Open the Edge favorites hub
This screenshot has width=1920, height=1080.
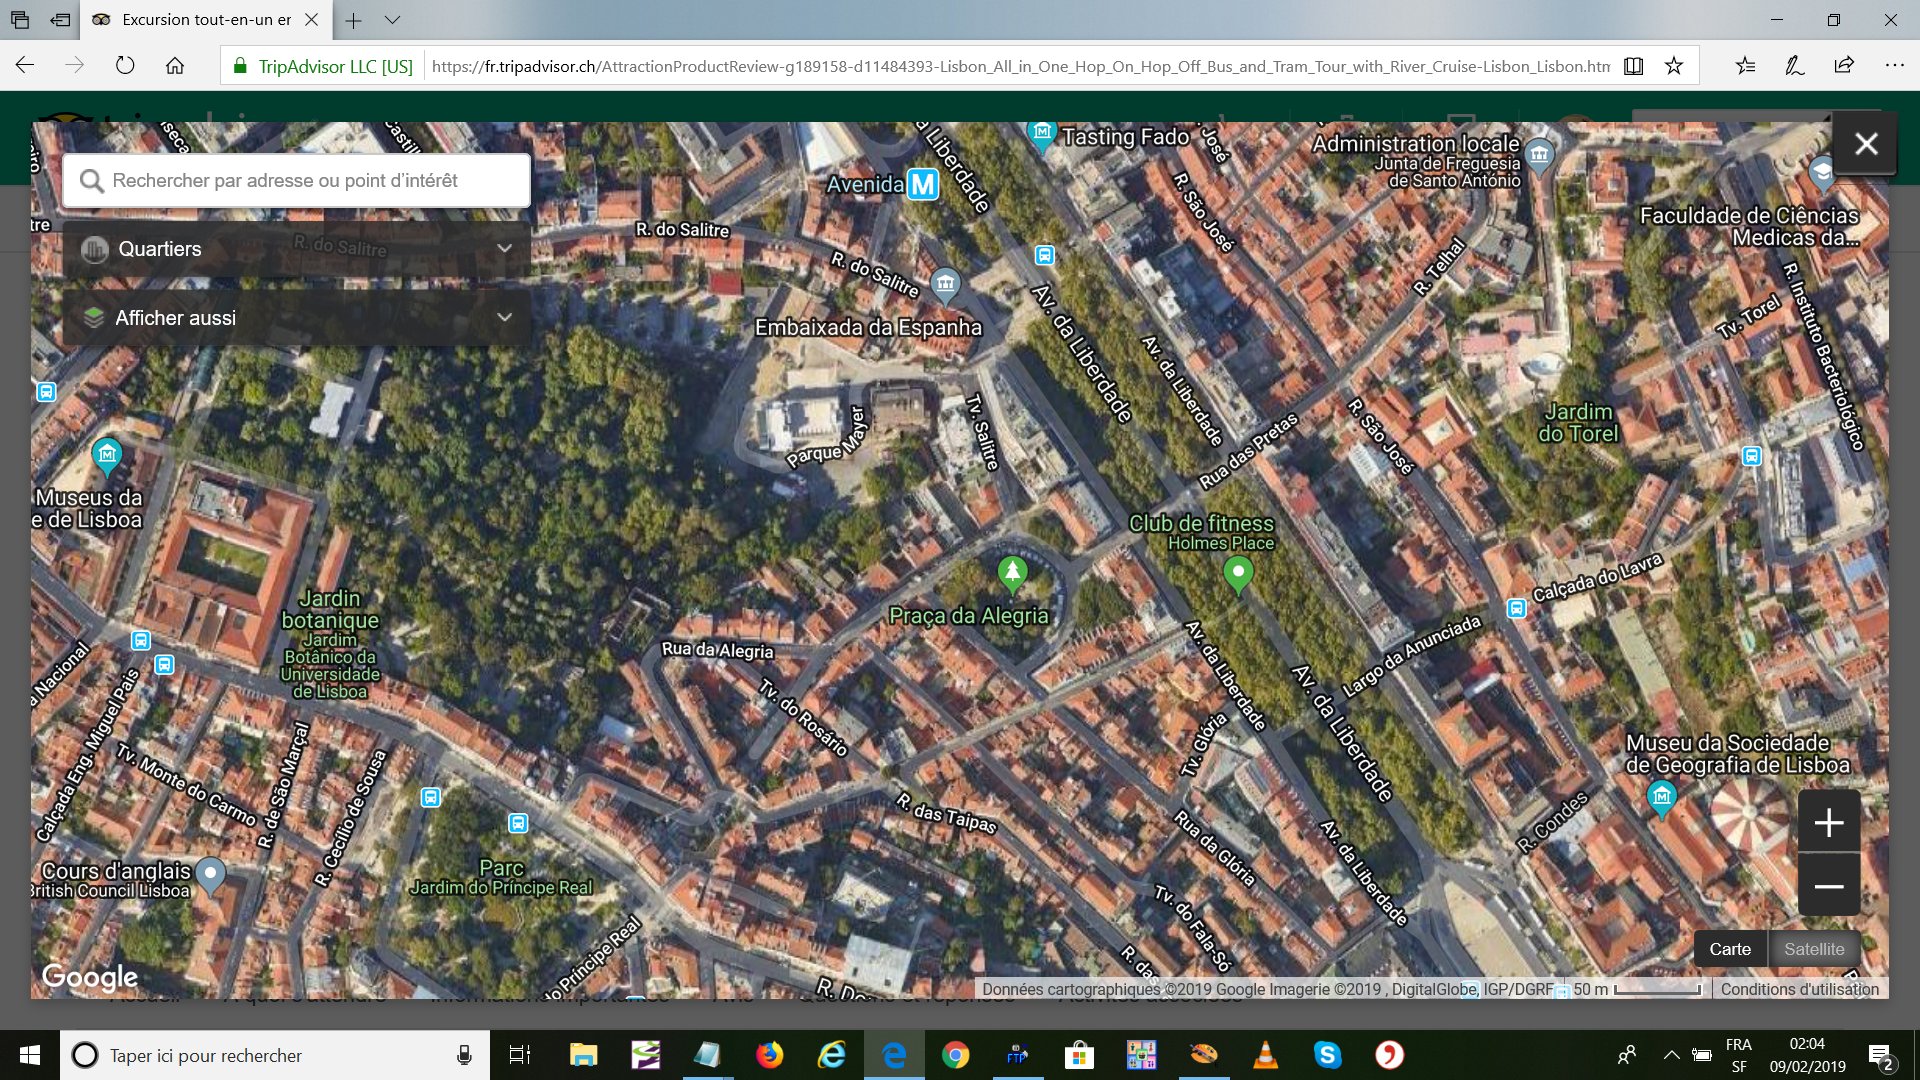tap(1745, 66)
